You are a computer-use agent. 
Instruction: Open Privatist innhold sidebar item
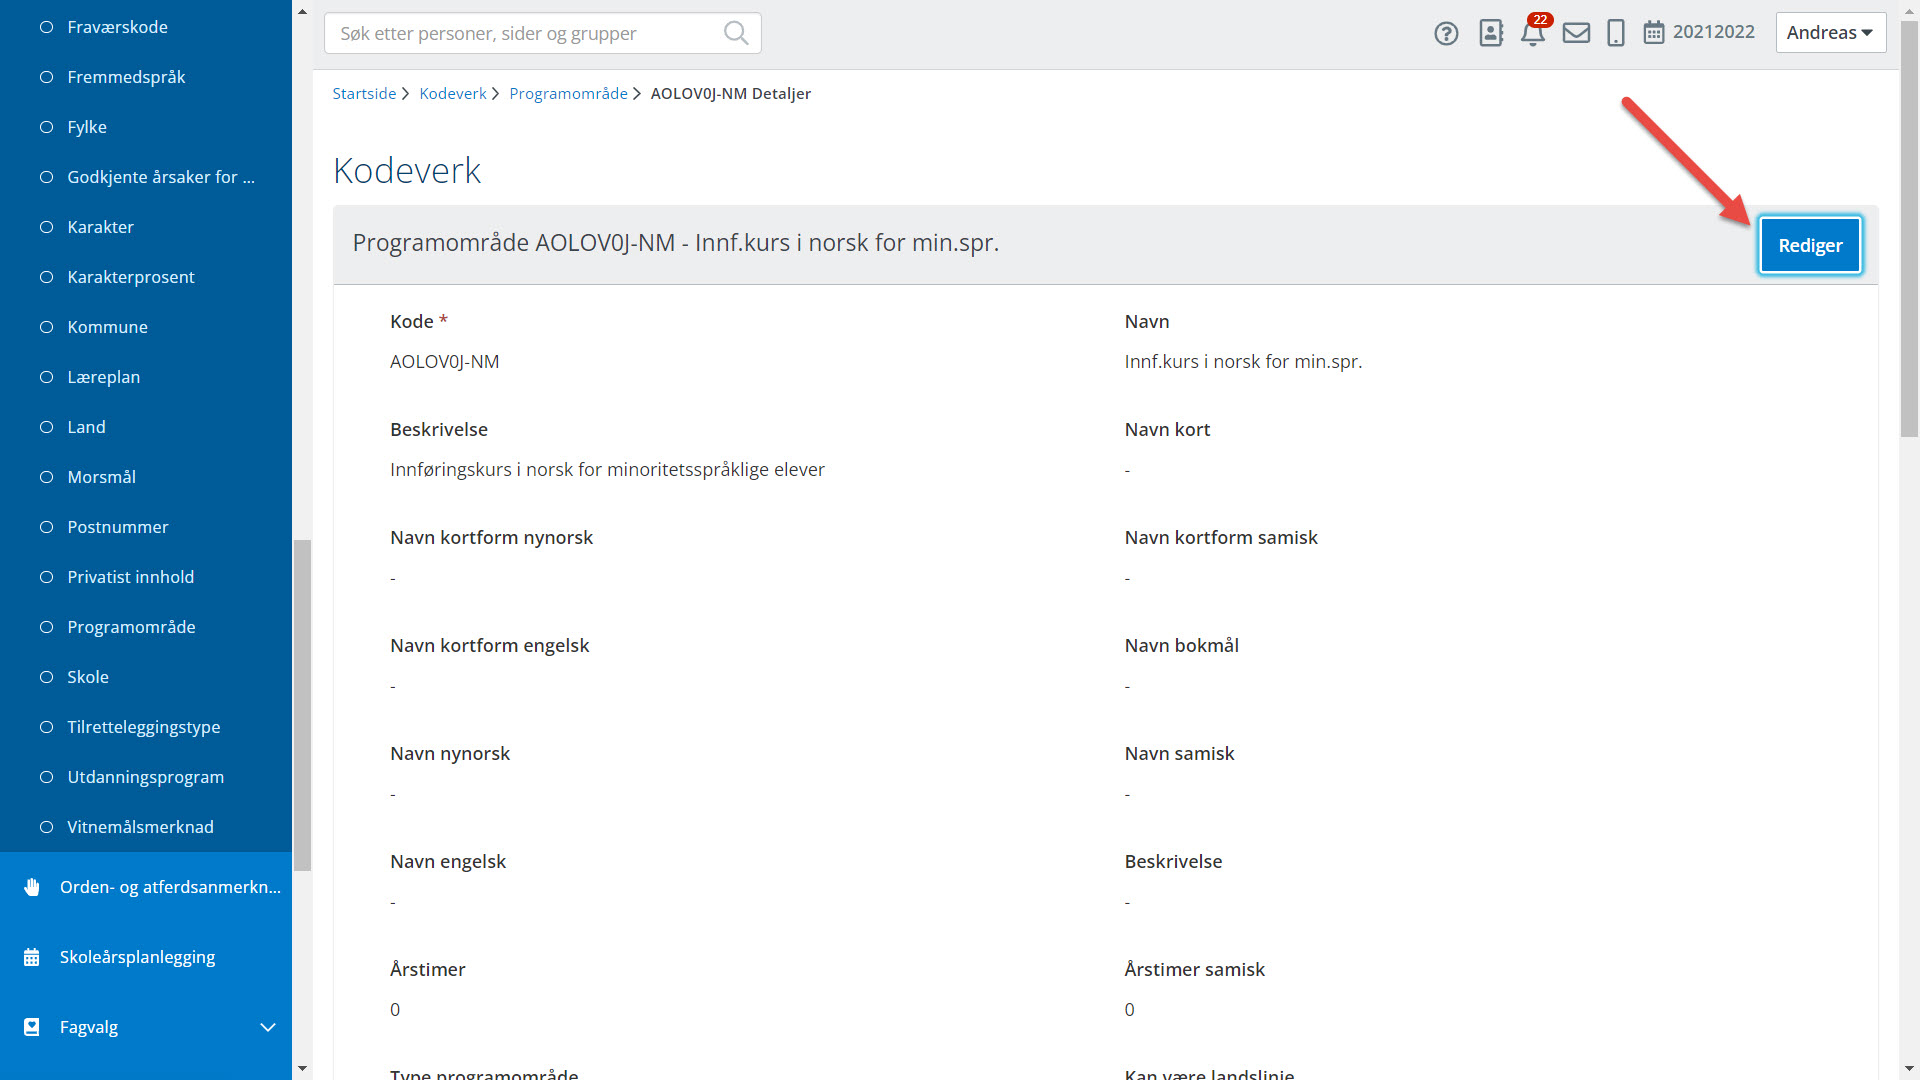pos(130,577)
